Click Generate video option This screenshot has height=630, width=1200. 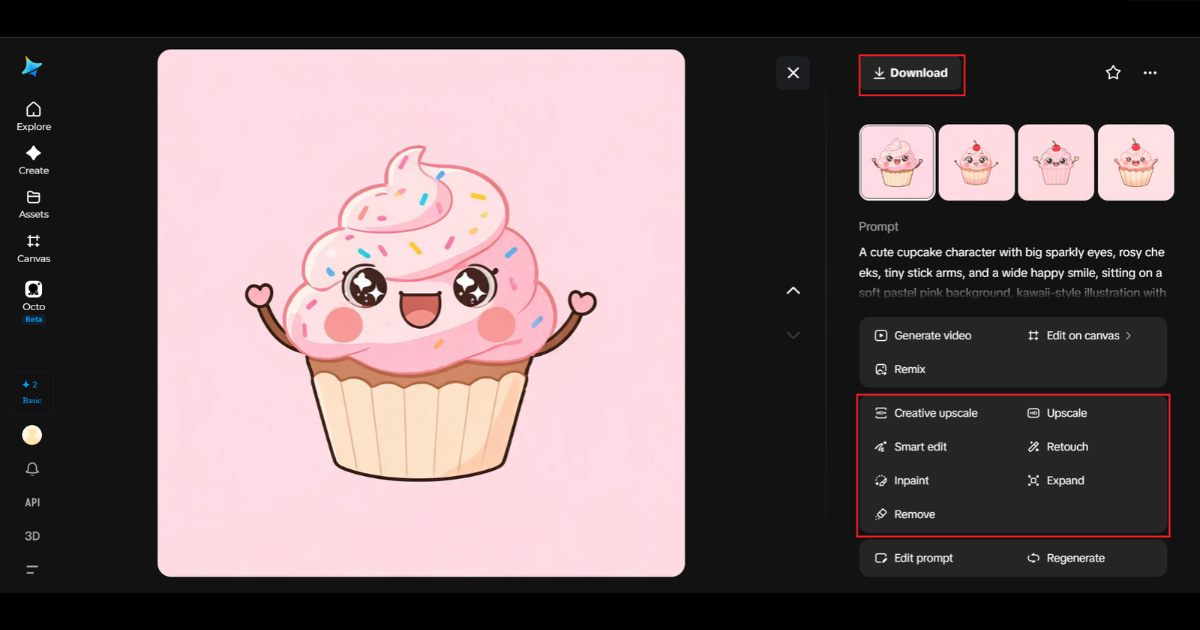923,336
